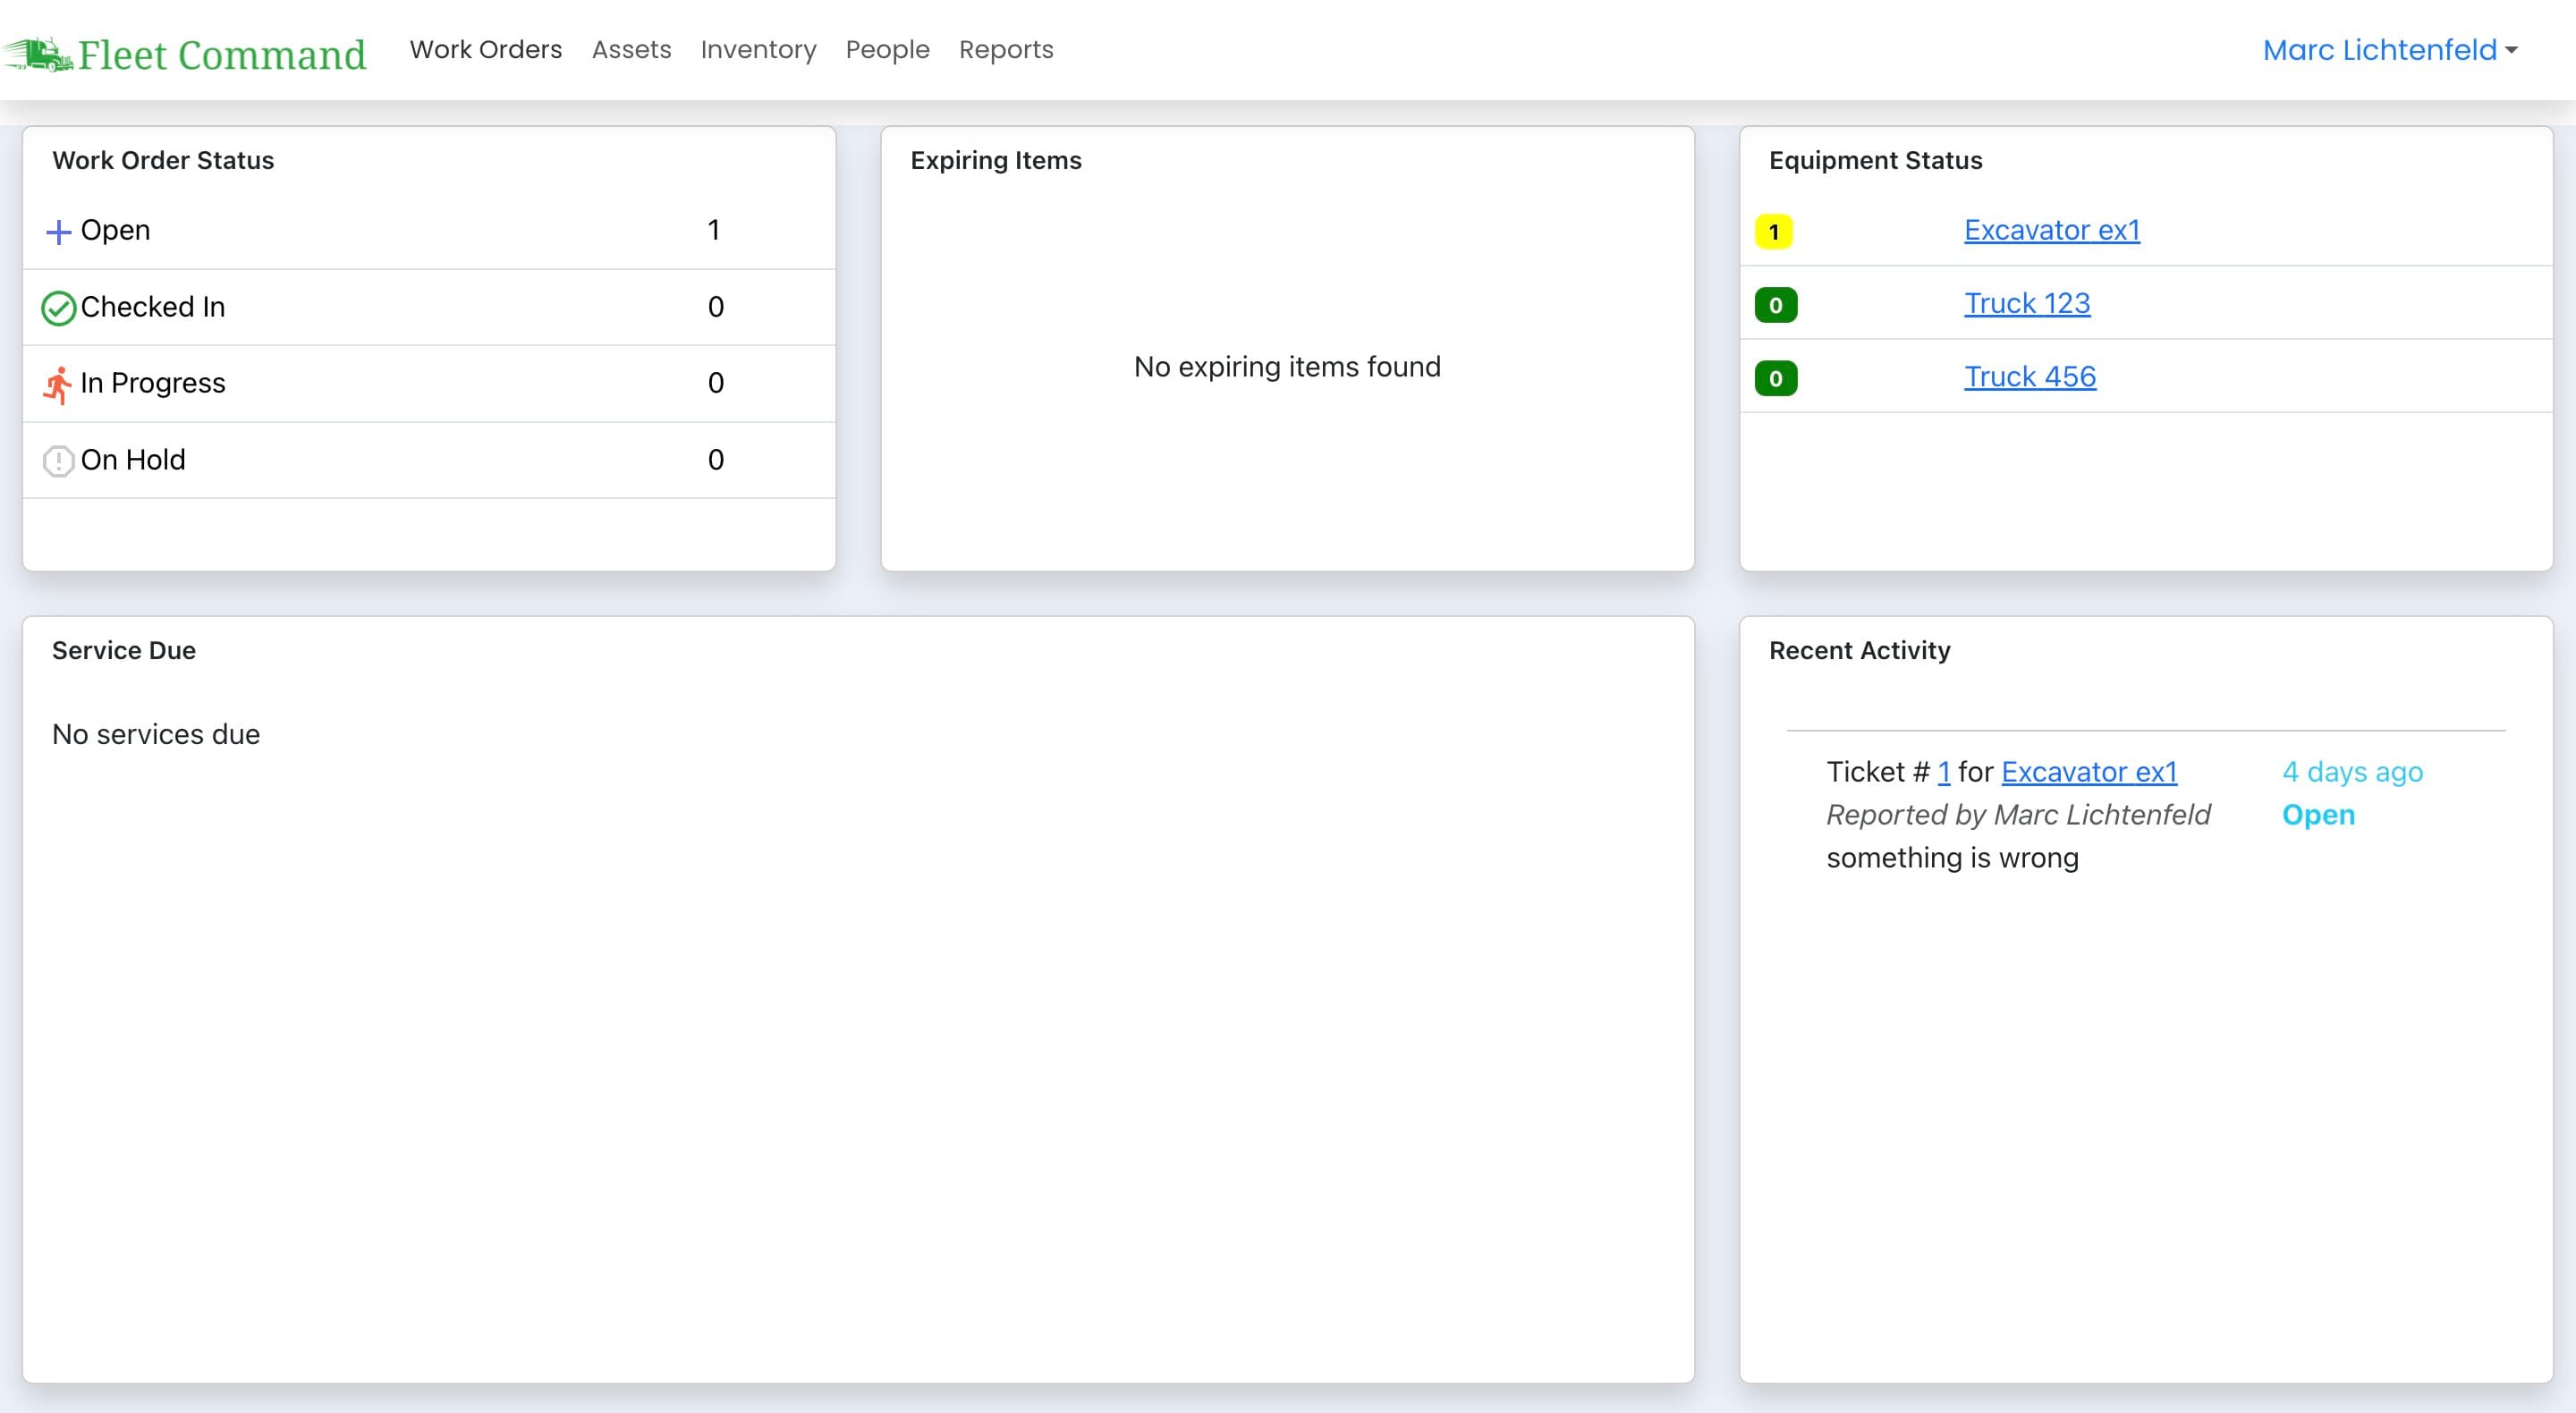
Task: Open the Work Orders menu
Action: click(486, 50)
